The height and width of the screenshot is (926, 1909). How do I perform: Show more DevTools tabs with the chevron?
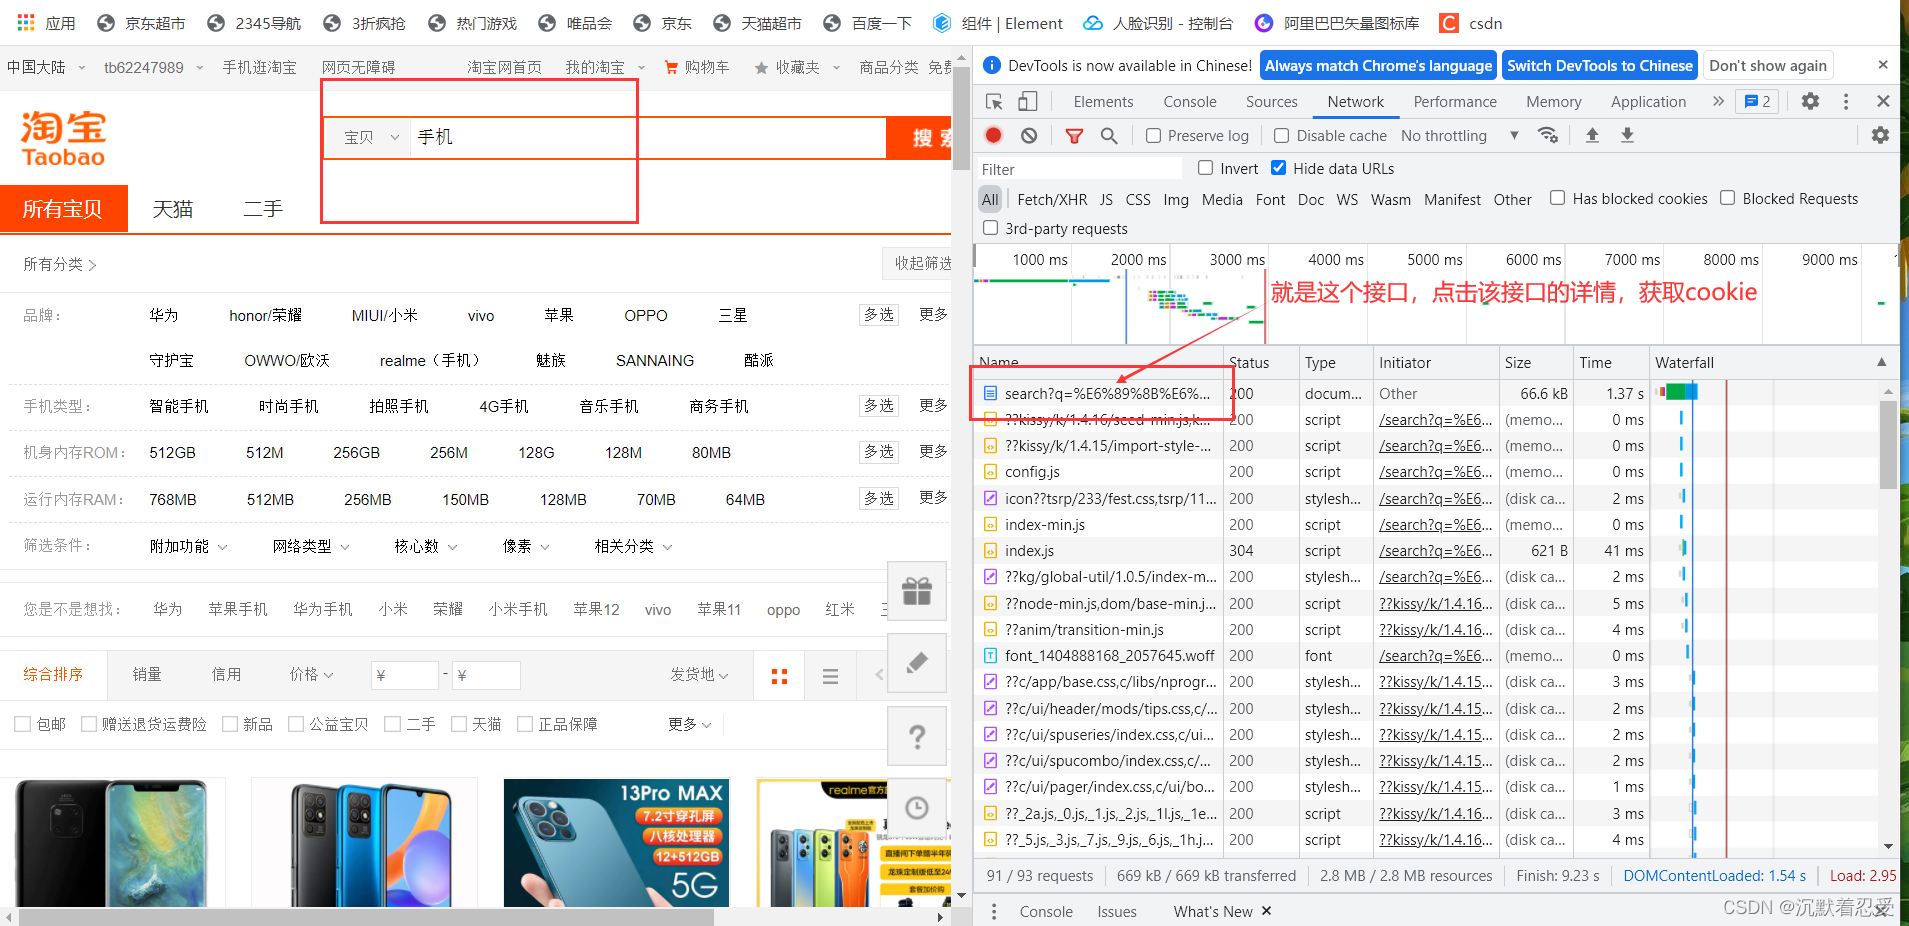tap(1718, 101)
